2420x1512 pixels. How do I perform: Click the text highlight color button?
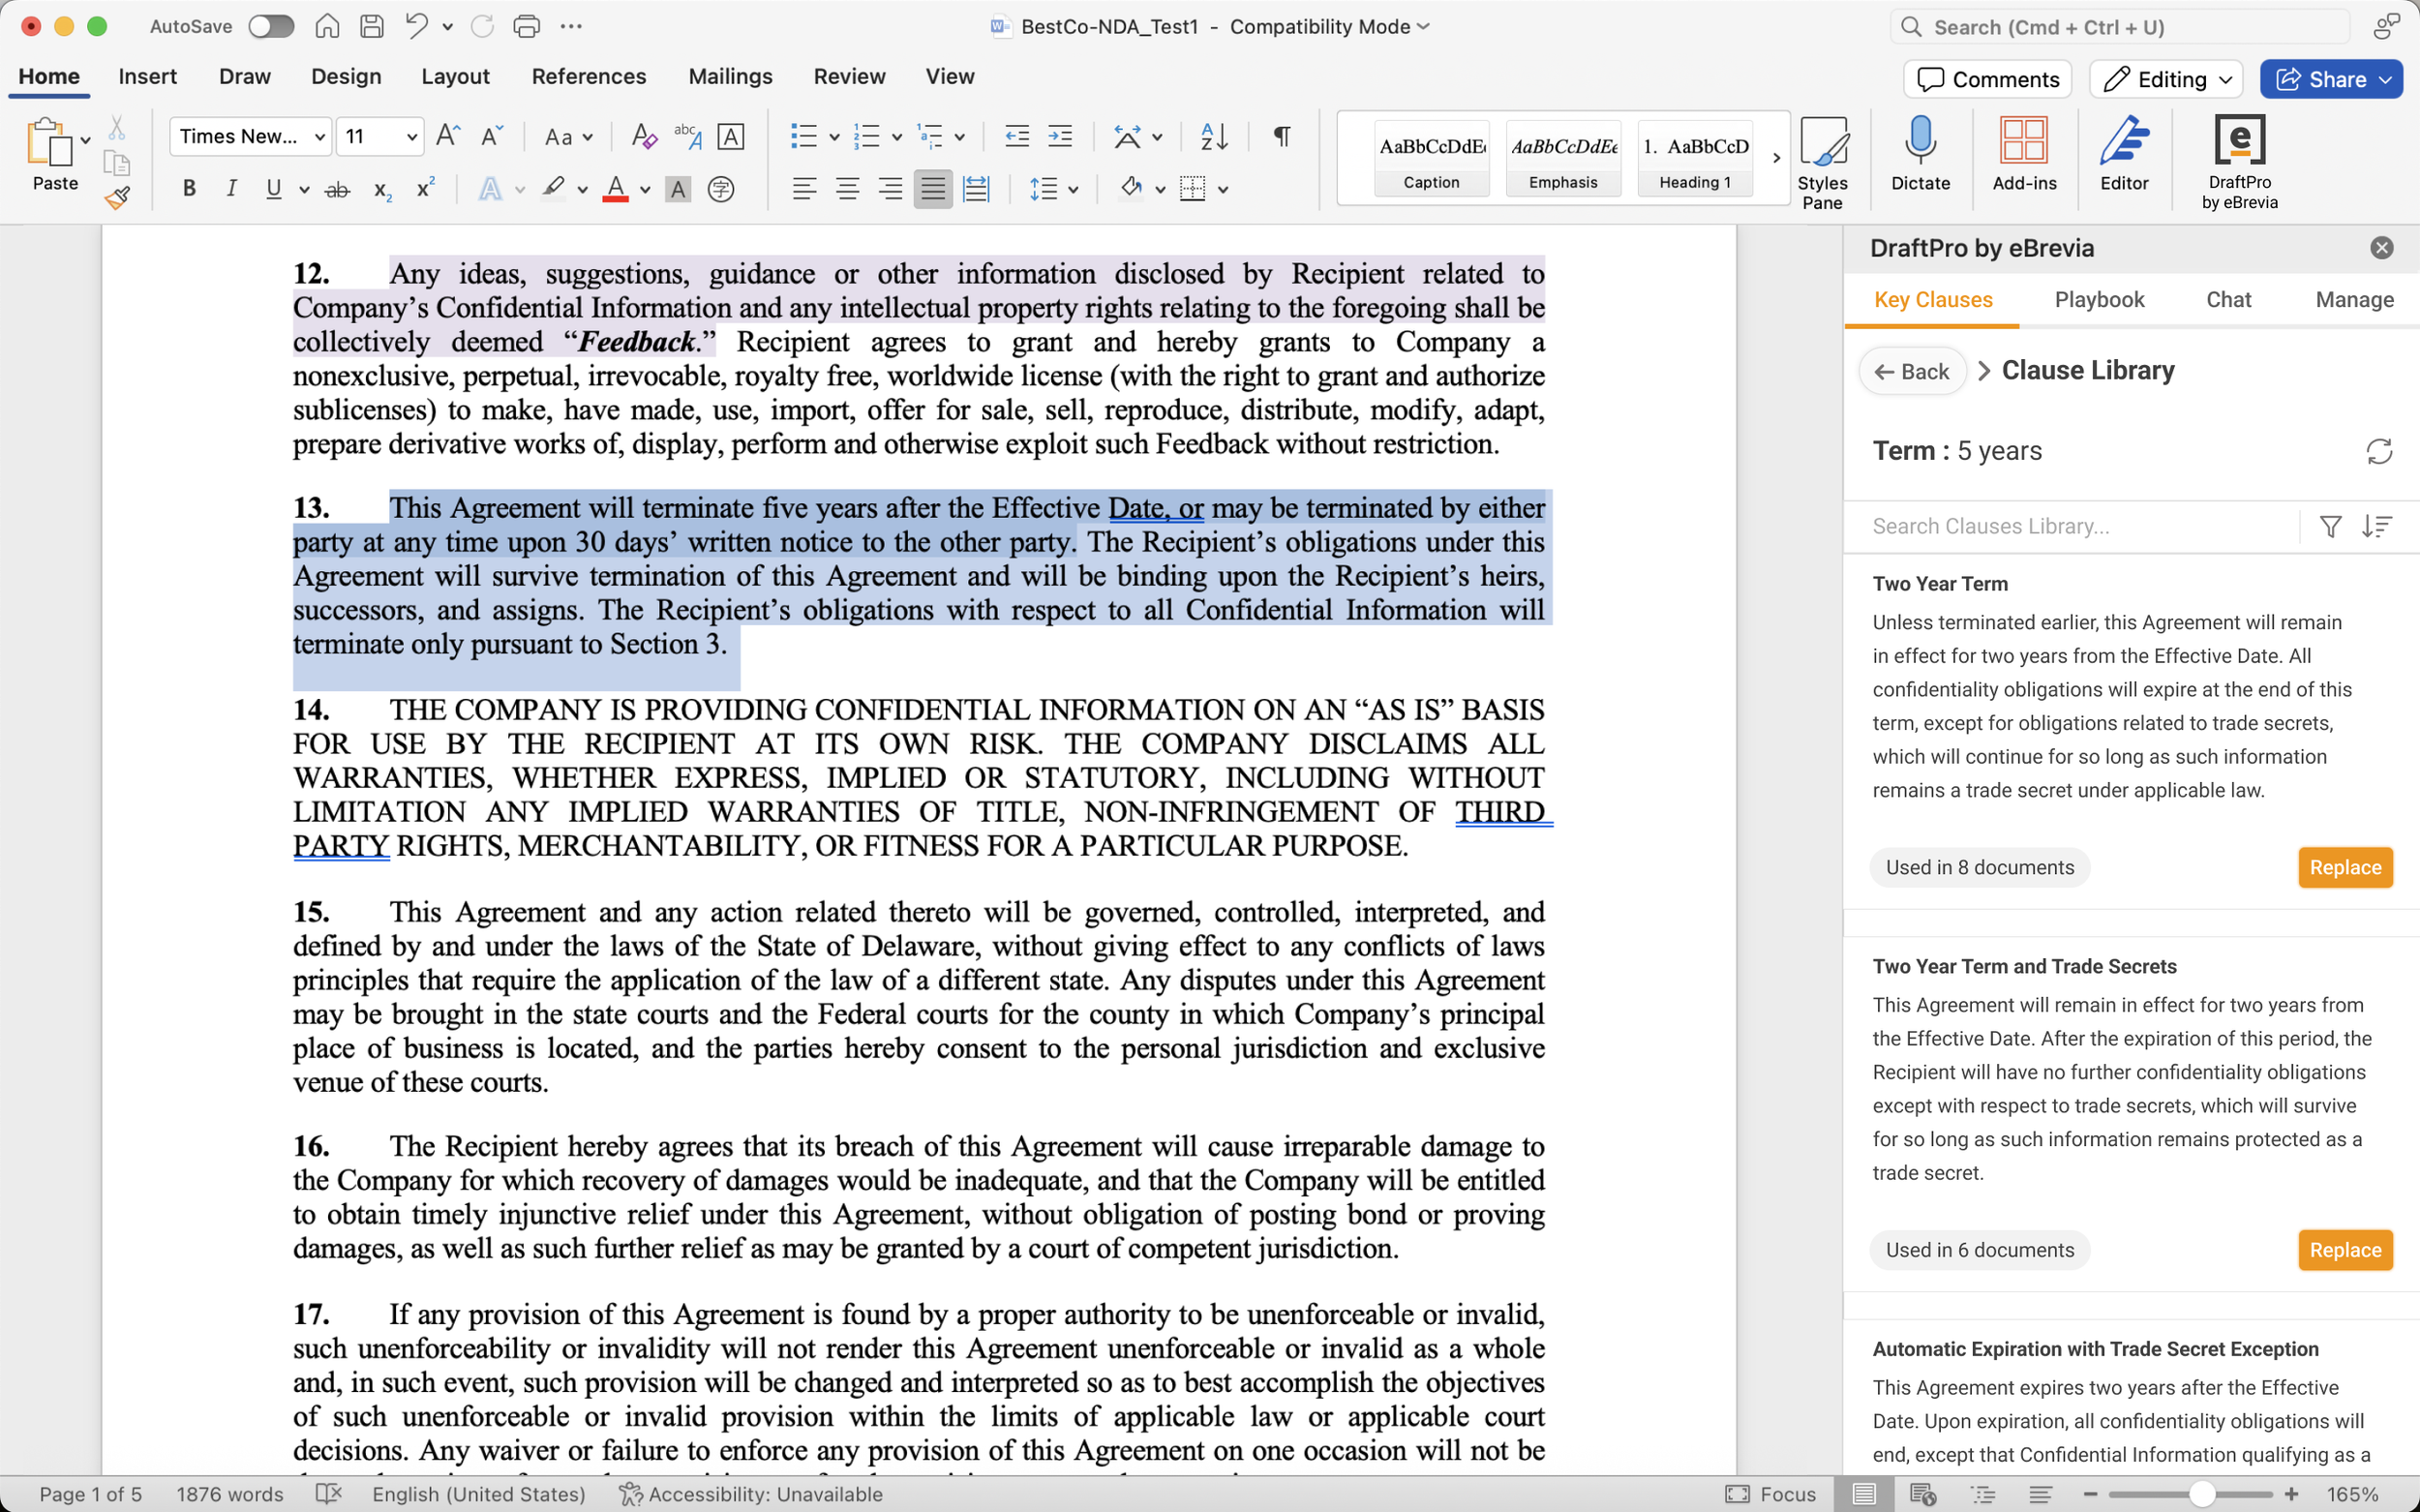click(553, 189)
